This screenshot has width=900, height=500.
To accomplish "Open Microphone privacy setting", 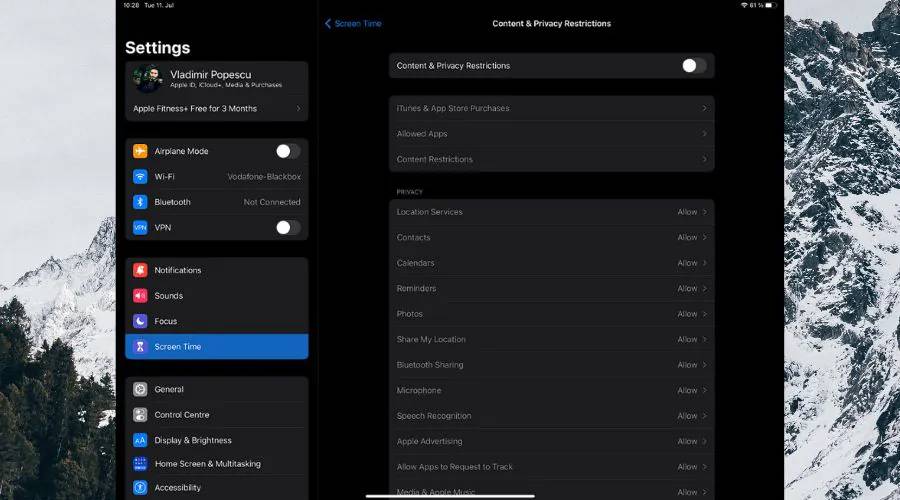I will [x=552, y=390].
